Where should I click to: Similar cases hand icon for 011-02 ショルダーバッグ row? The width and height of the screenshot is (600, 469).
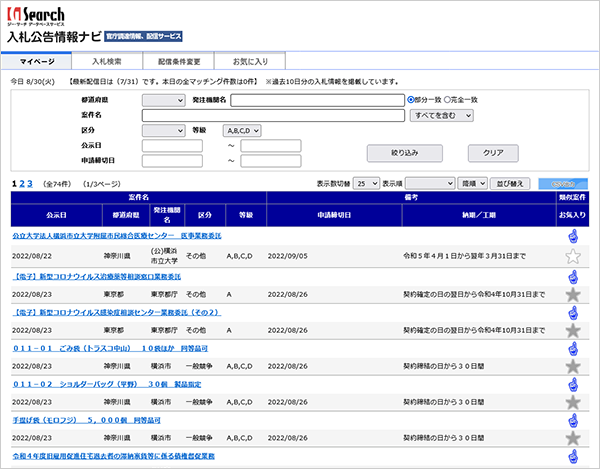[573, 385]
